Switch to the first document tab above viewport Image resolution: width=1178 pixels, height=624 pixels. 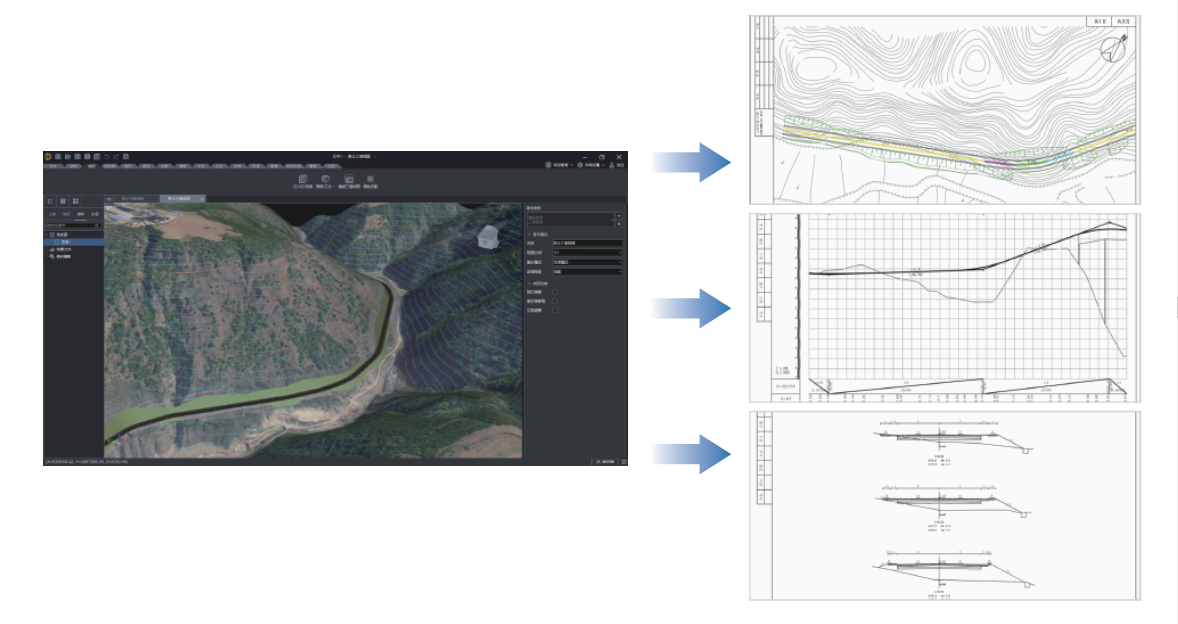pos(133,199)
